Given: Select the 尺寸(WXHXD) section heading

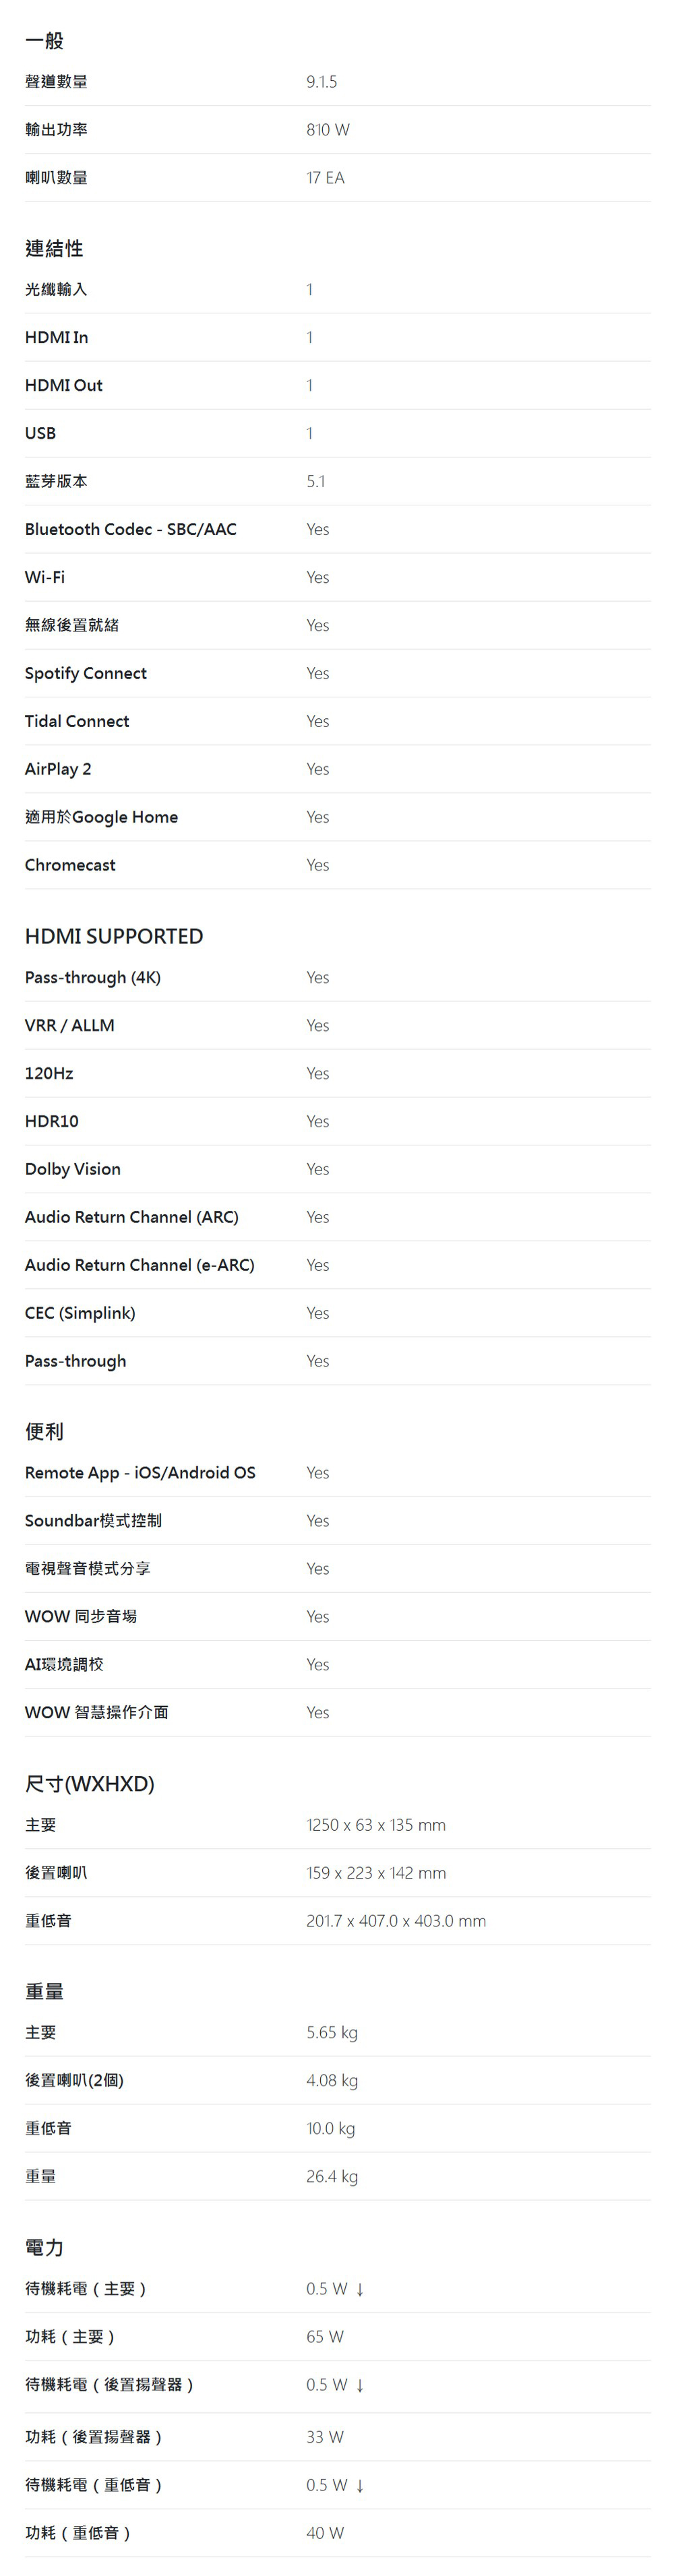Looking at the screenshot, I should 90,1783.
